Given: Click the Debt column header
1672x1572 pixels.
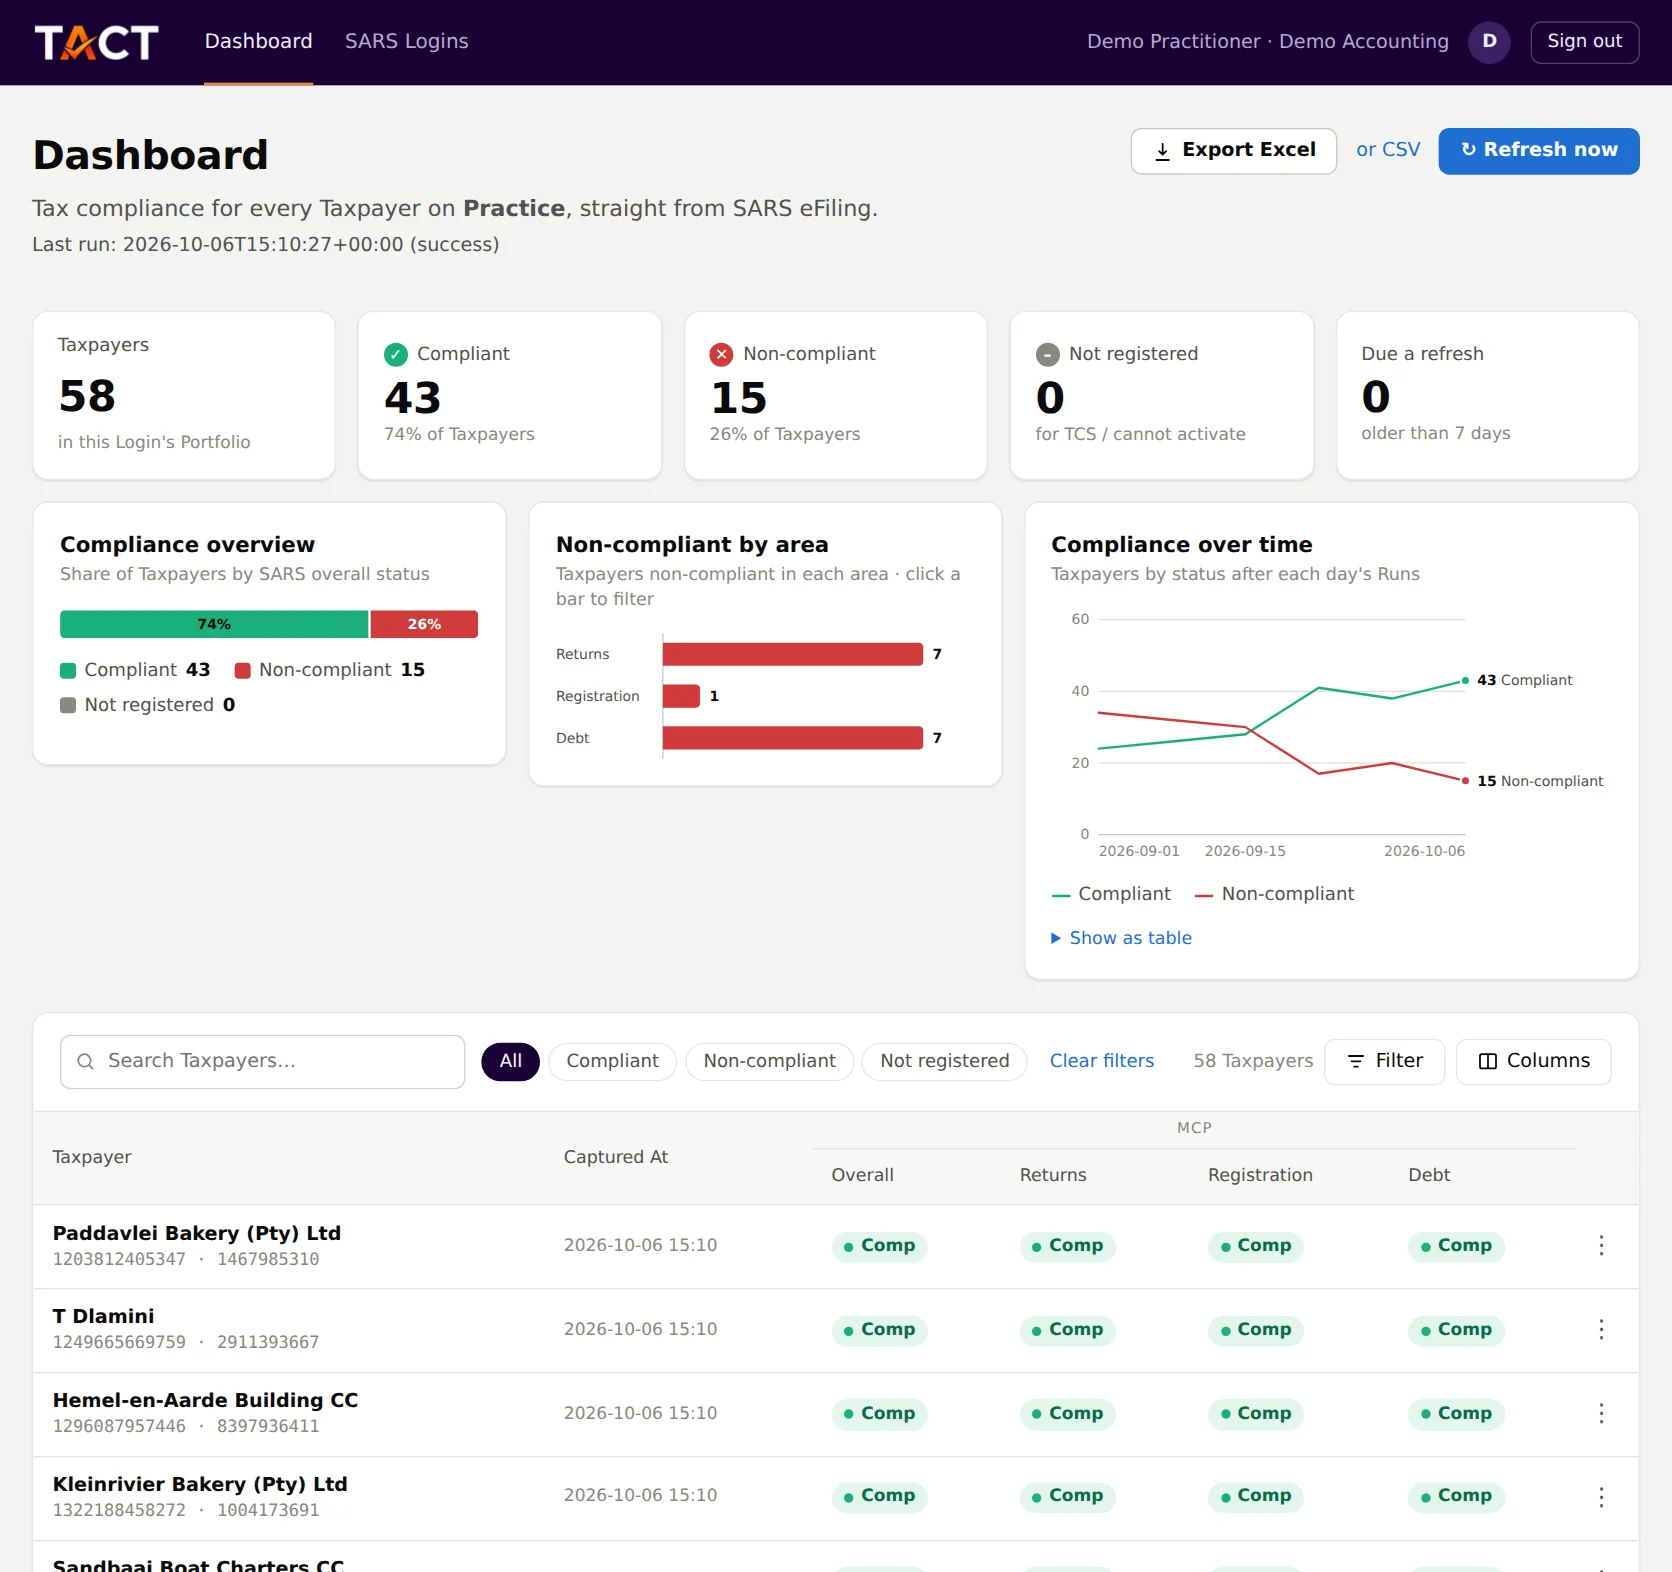Looking at the screenshot, I should (1429, 1175).
